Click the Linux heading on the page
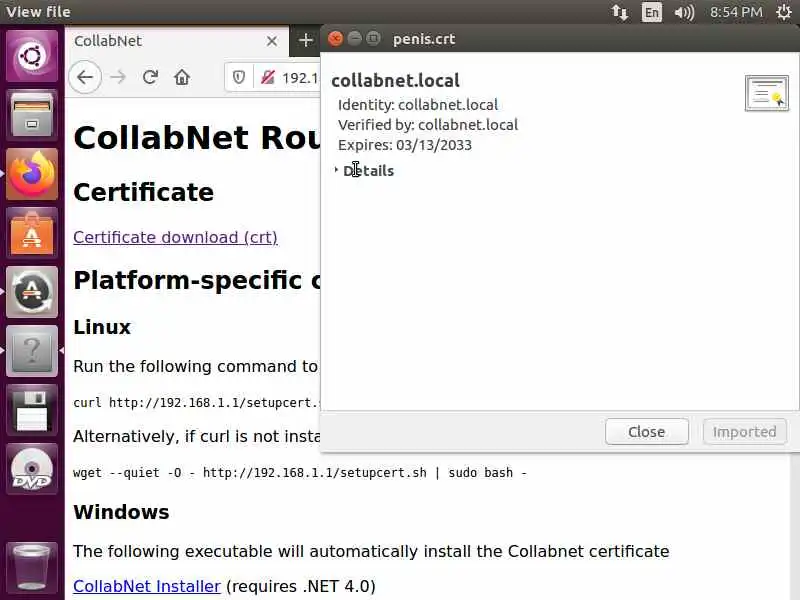800x600 pixels. 102,327
